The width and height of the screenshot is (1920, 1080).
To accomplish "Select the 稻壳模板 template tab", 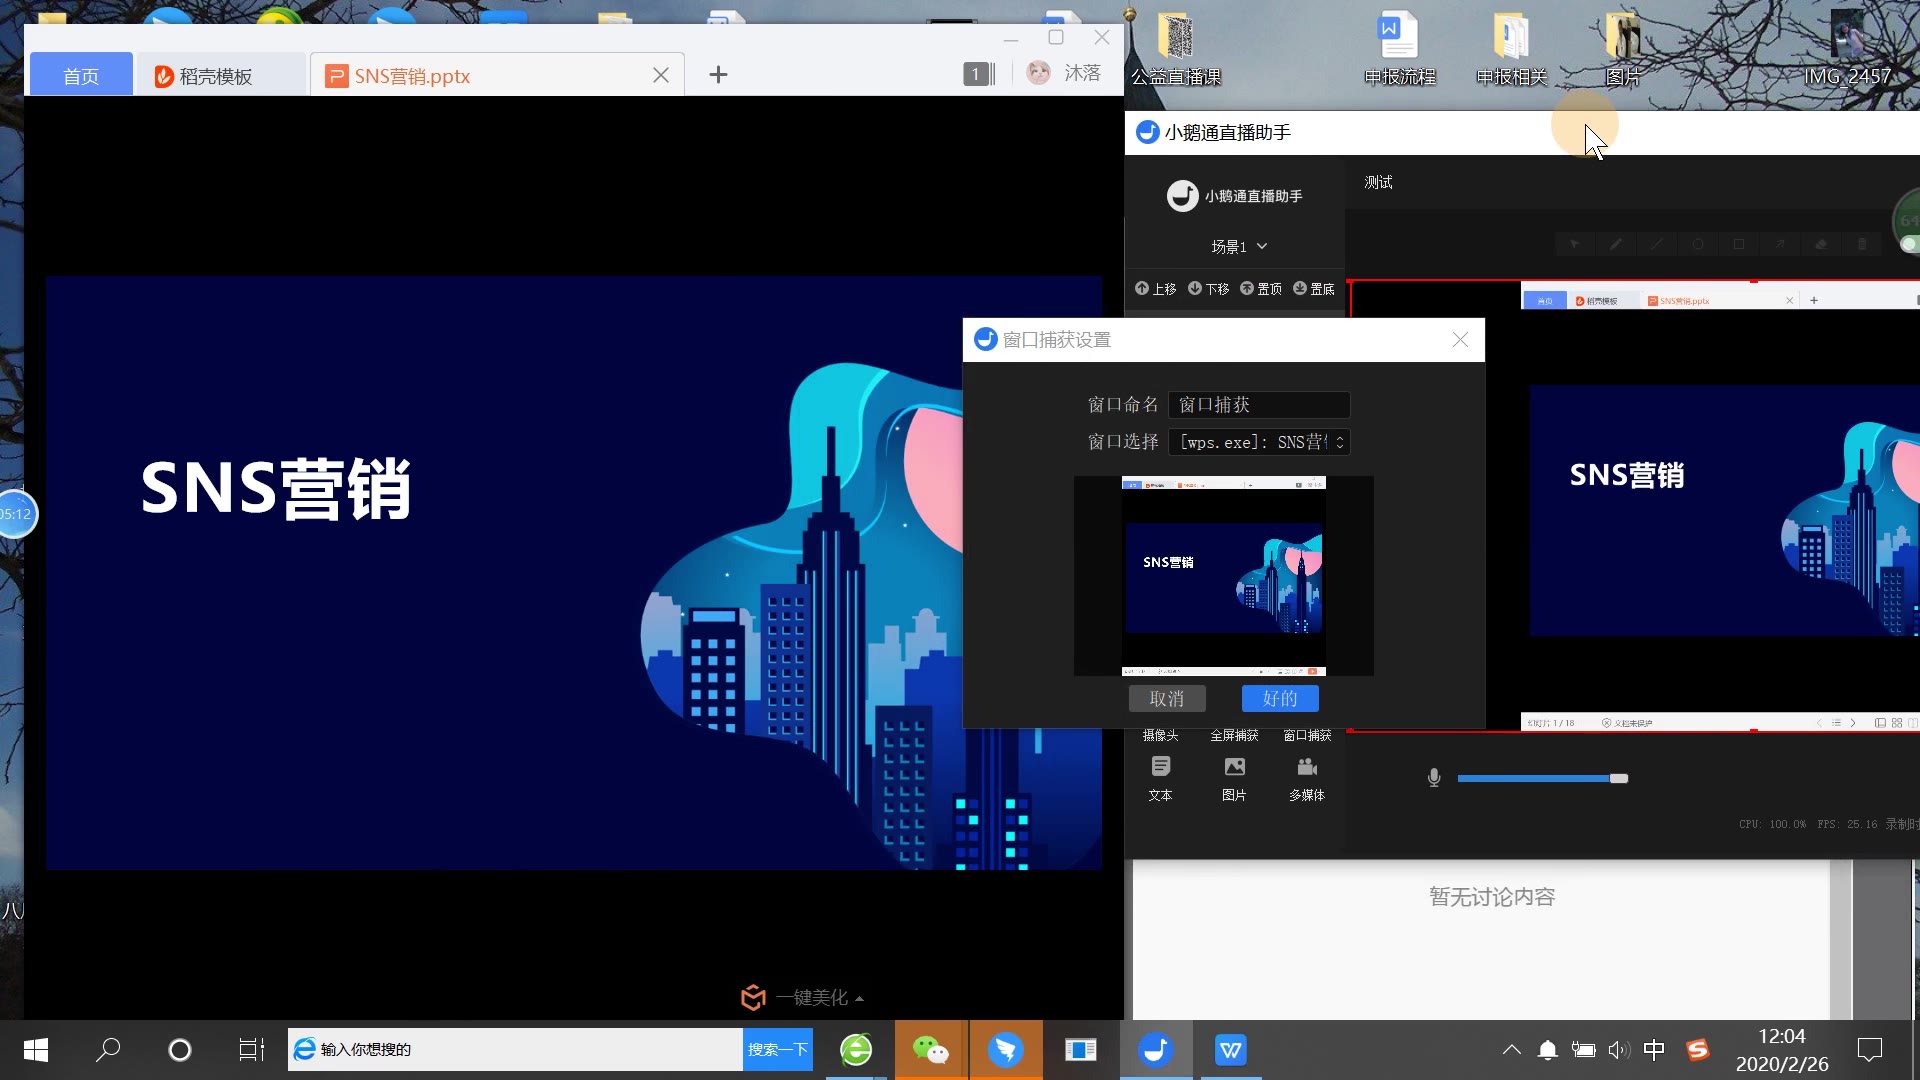I will tap(210, 75).
